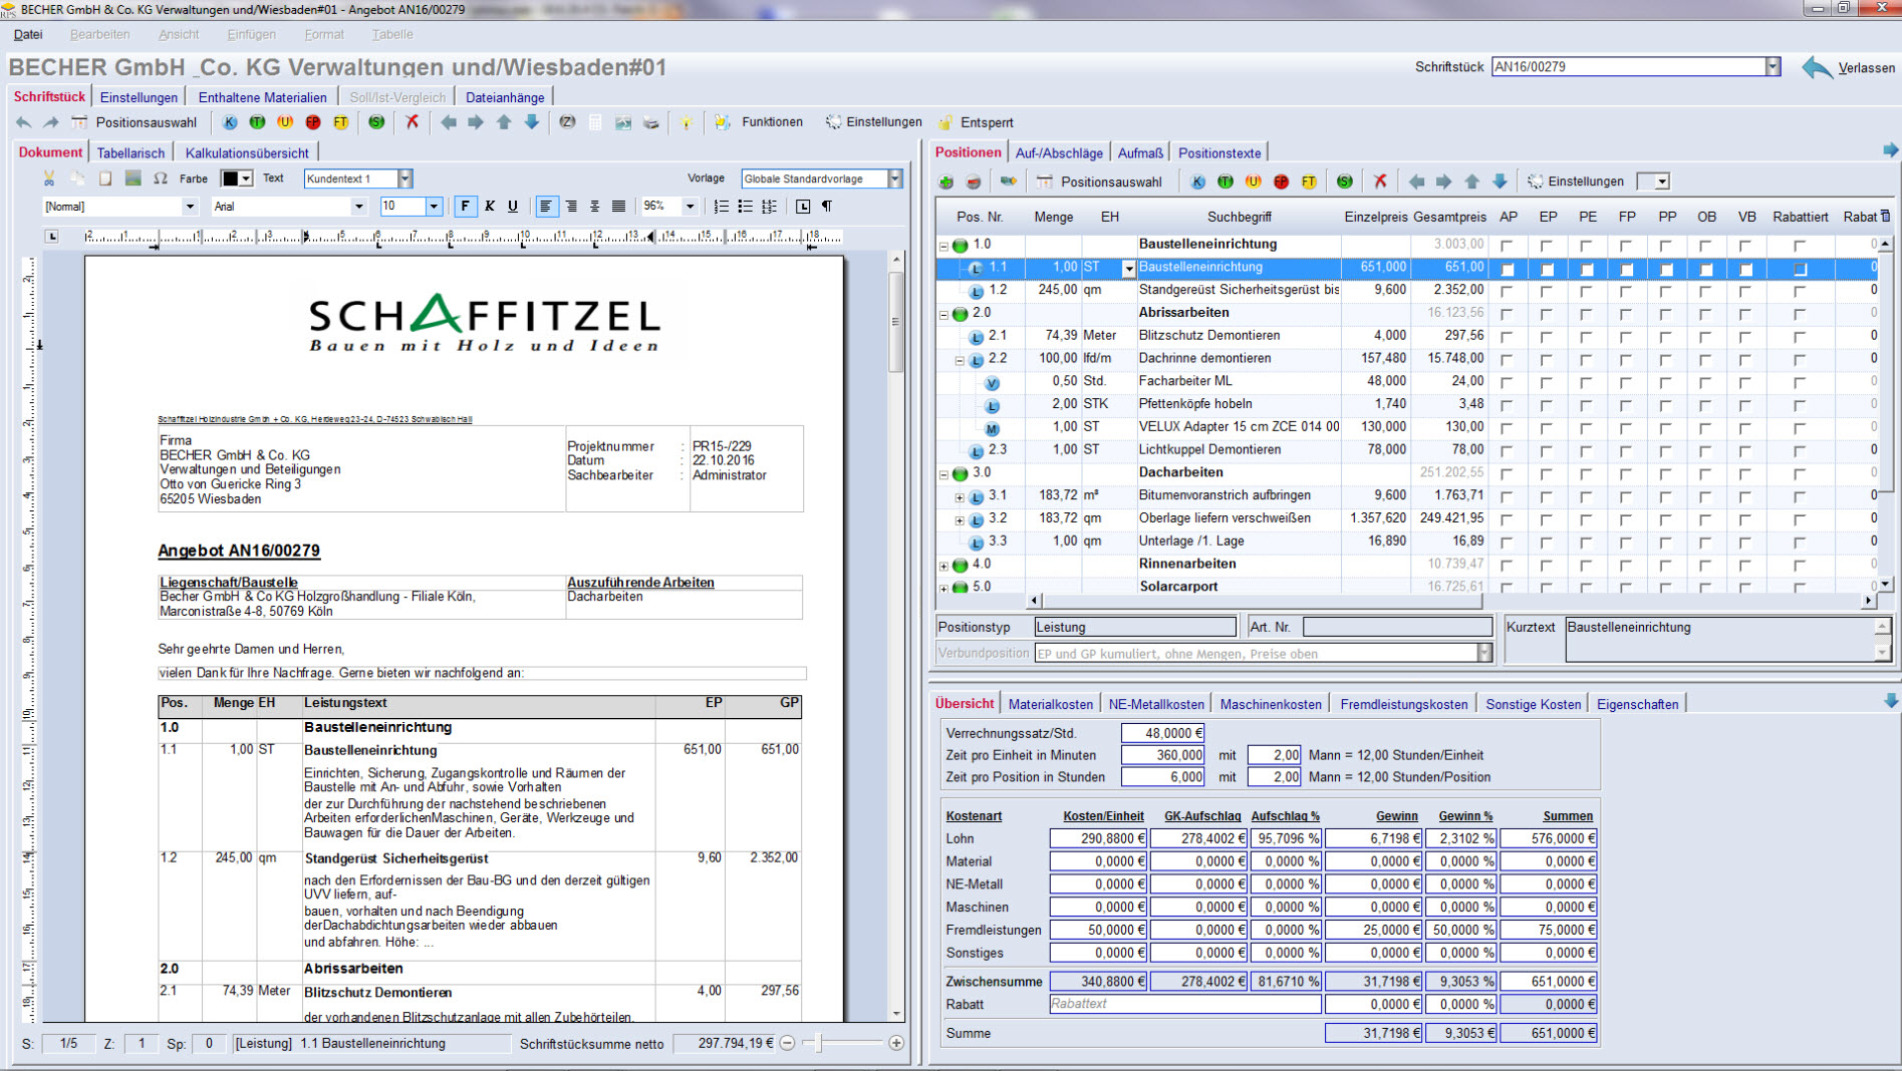Toggle PP checkbox for row 2.3 Lichtkuppel

click(1666, 452)
